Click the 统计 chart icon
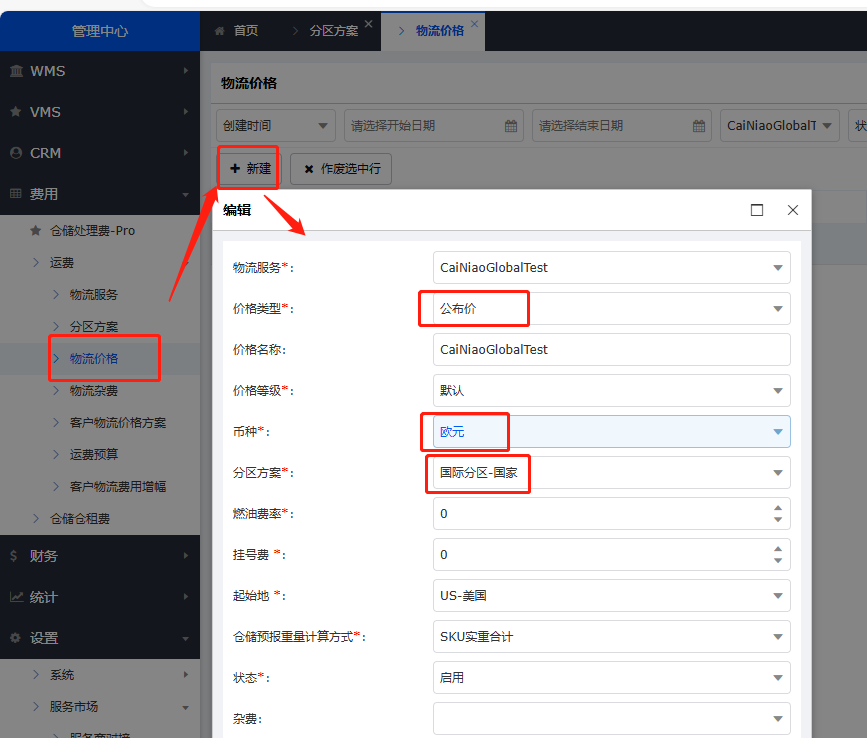 coord(17,597)
